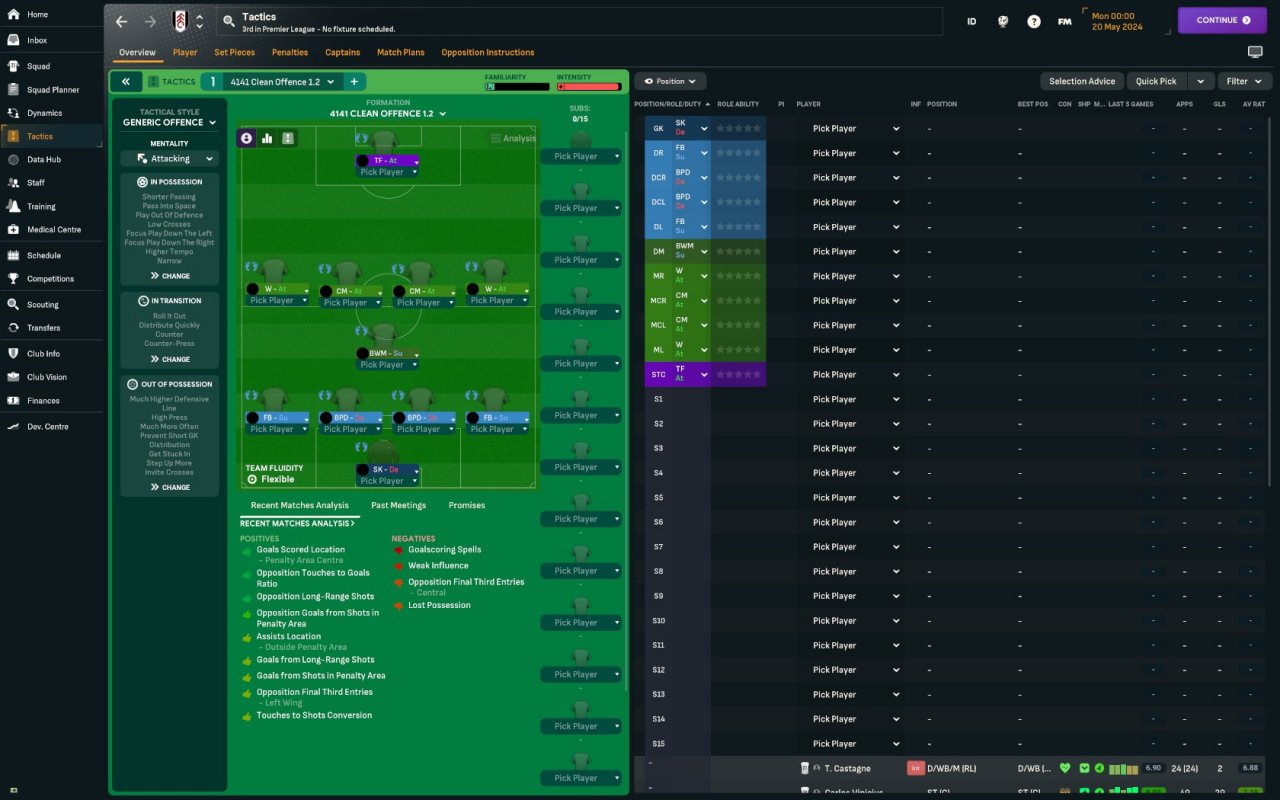Viewport: 1280px width, 800px height.
Task: Open the Recent Matches Analysis heading link
Action: point(297,524)
